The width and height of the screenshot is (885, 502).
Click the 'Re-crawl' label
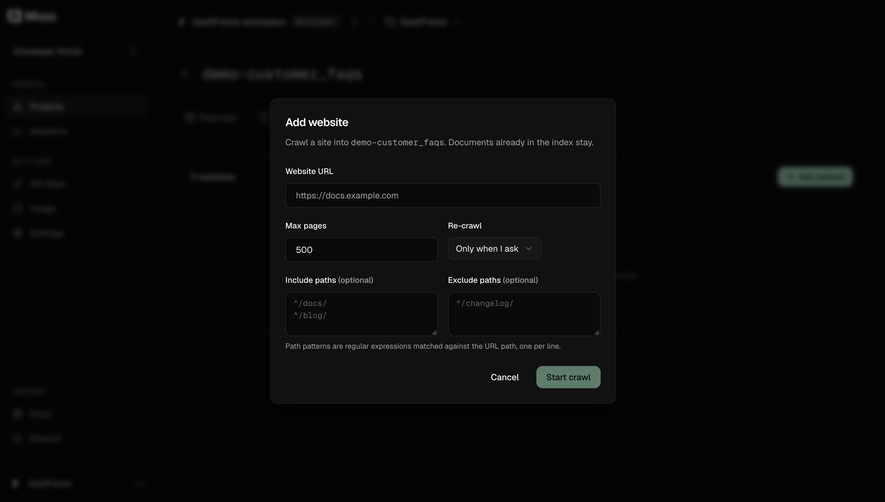(x=465, y=225)
